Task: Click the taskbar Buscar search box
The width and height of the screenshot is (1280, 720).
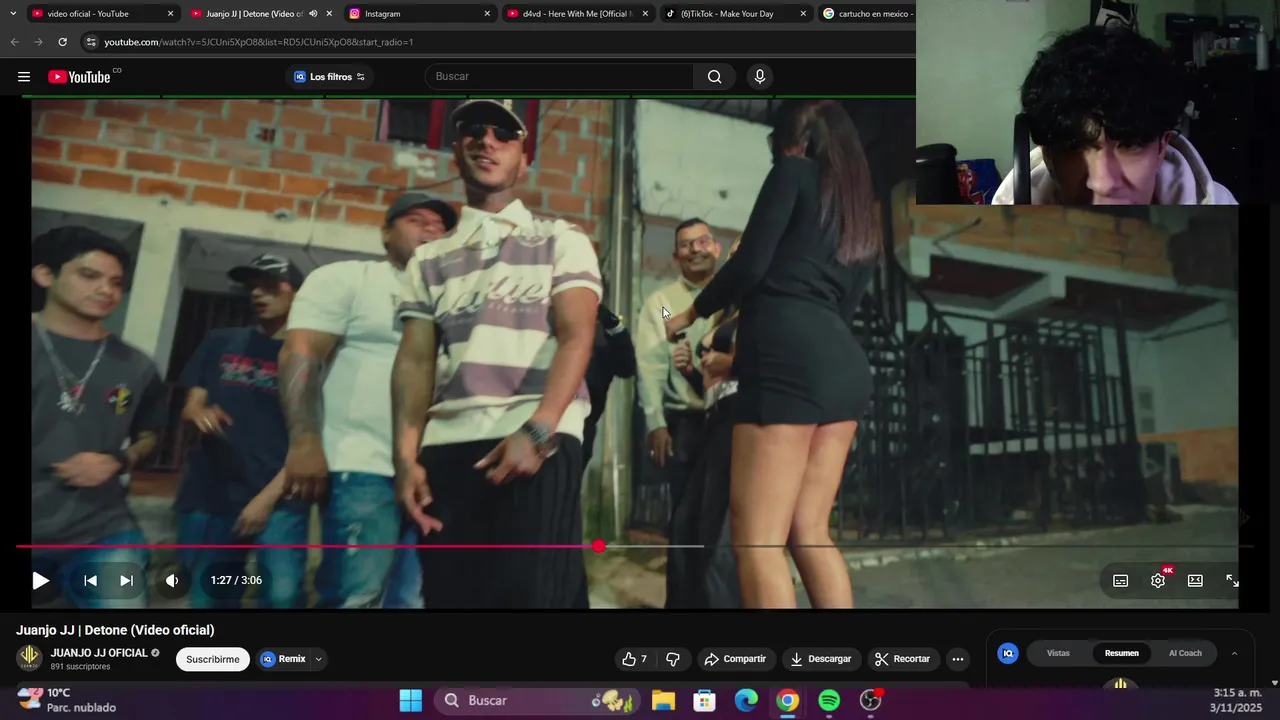Action: point(535,700)
